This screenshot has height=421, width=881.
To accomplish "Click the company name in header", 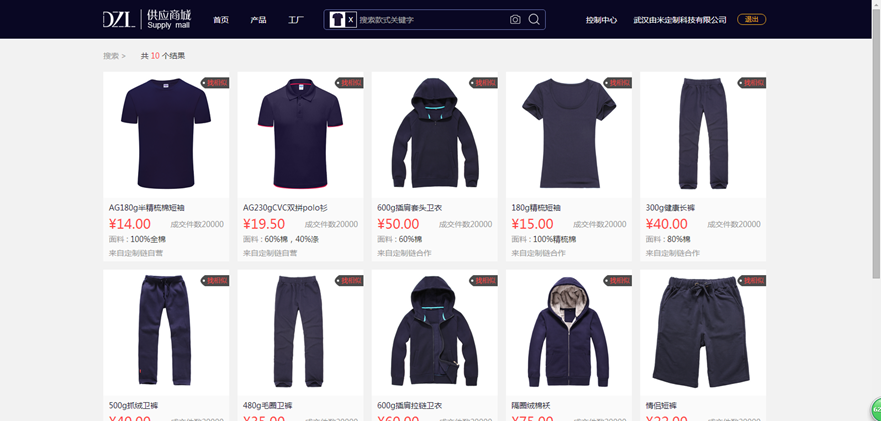I will 680,20.
